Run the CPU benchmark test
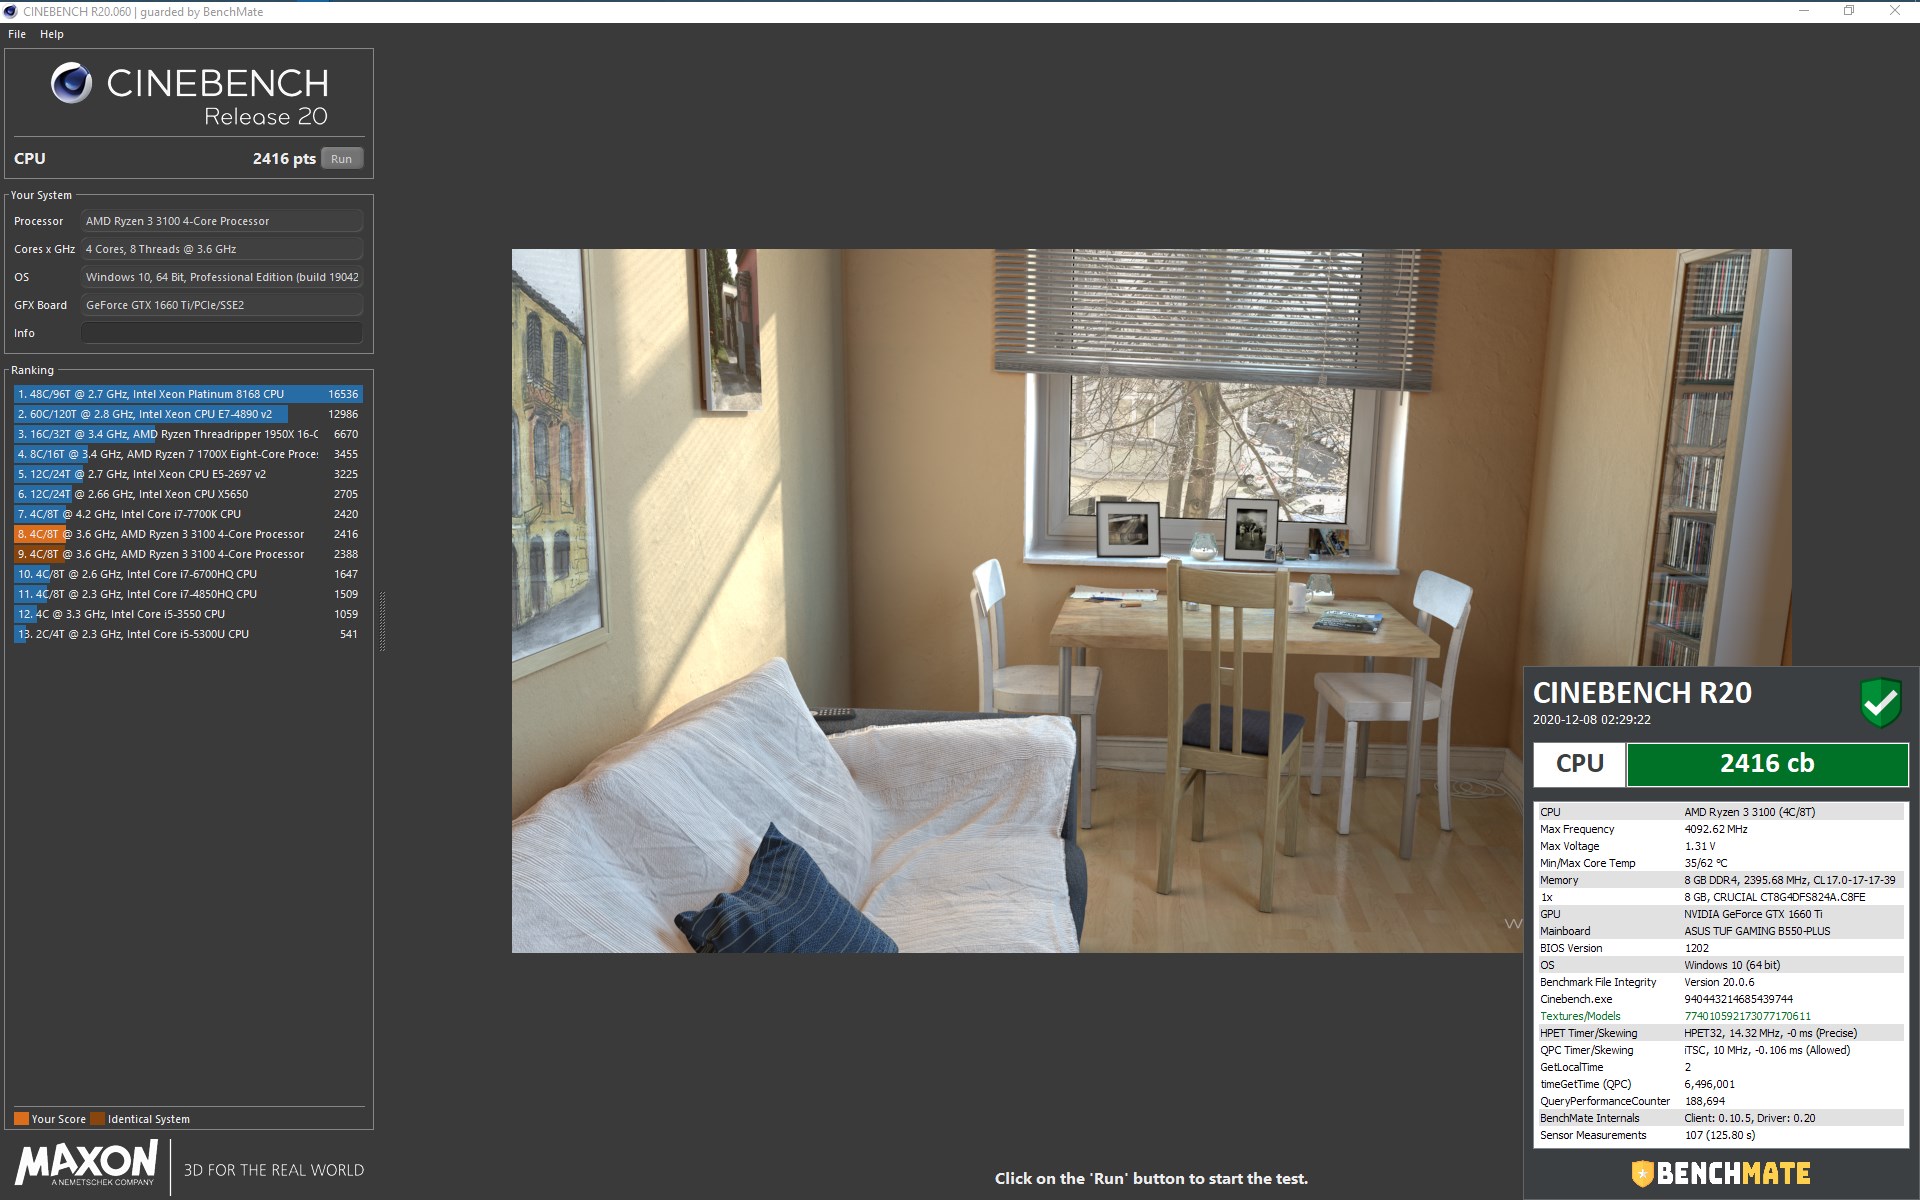Screen dimensions: 1920x1200 click(x=342, y=159)
